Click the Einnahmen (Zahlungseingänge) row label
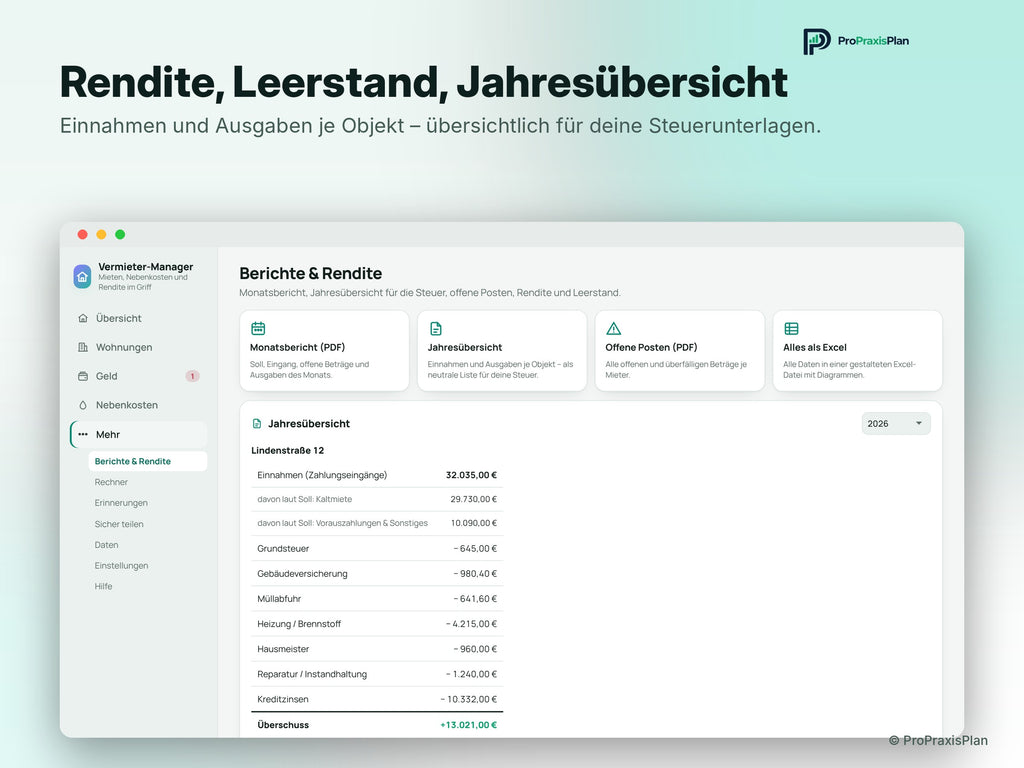 pyautogui.click(x=322, y=475)
